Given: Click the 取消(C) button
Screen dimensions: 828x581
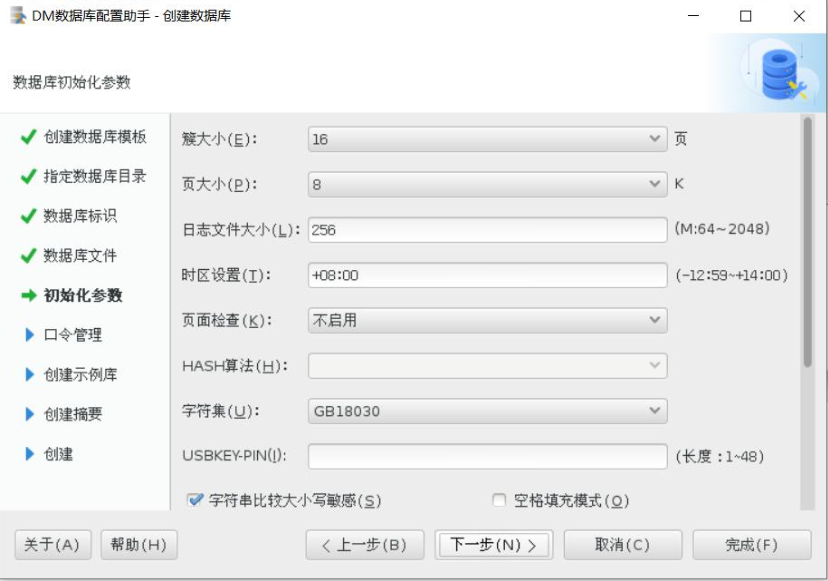Looking at the screenshot, I should pos(623,545).
